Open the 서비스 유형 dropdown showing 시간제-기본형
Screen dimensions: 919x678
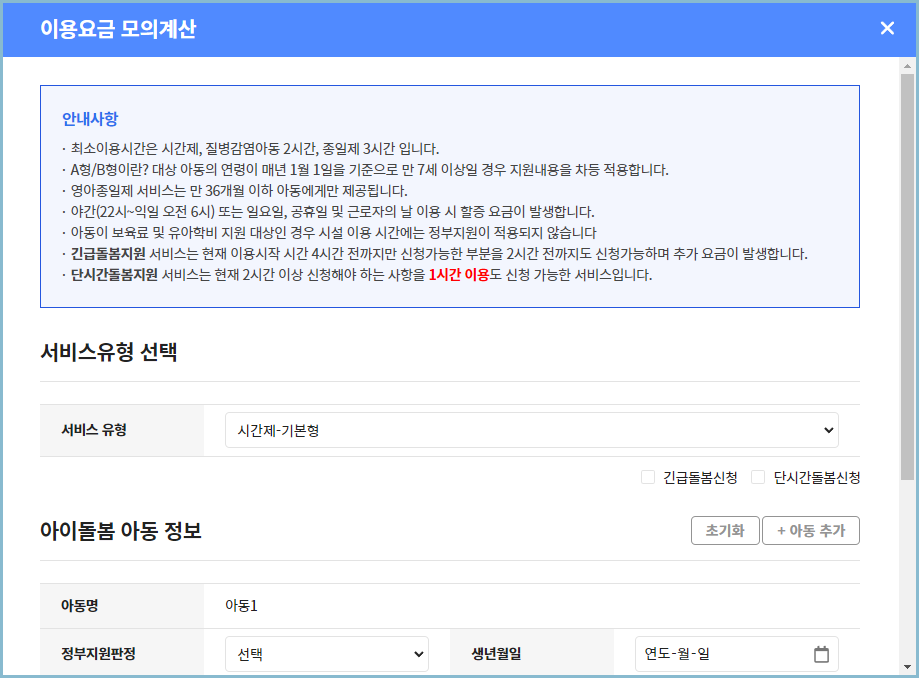click(530, 429)
